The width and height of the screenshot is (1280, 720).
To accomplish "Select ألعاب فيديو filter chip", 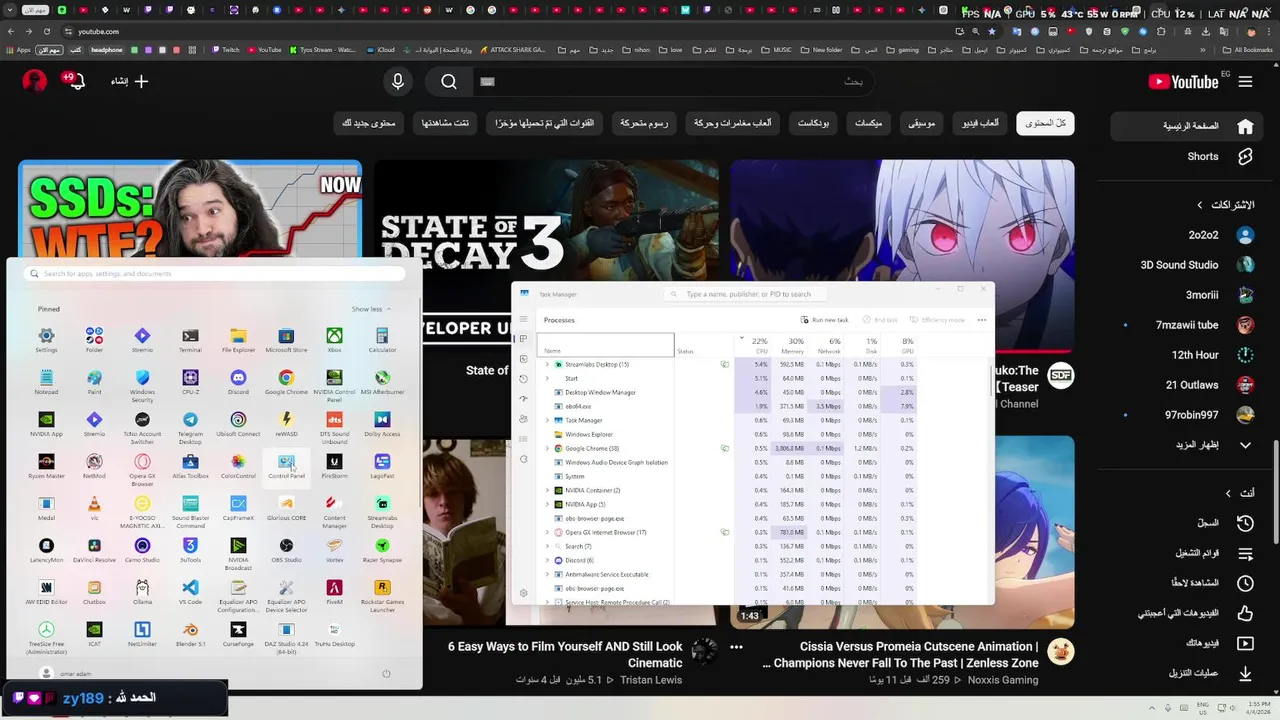I will [x=980, y=123].
